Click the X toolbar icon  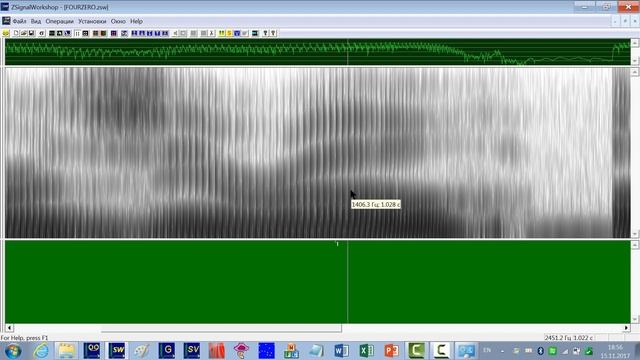[x=211, y=33]
